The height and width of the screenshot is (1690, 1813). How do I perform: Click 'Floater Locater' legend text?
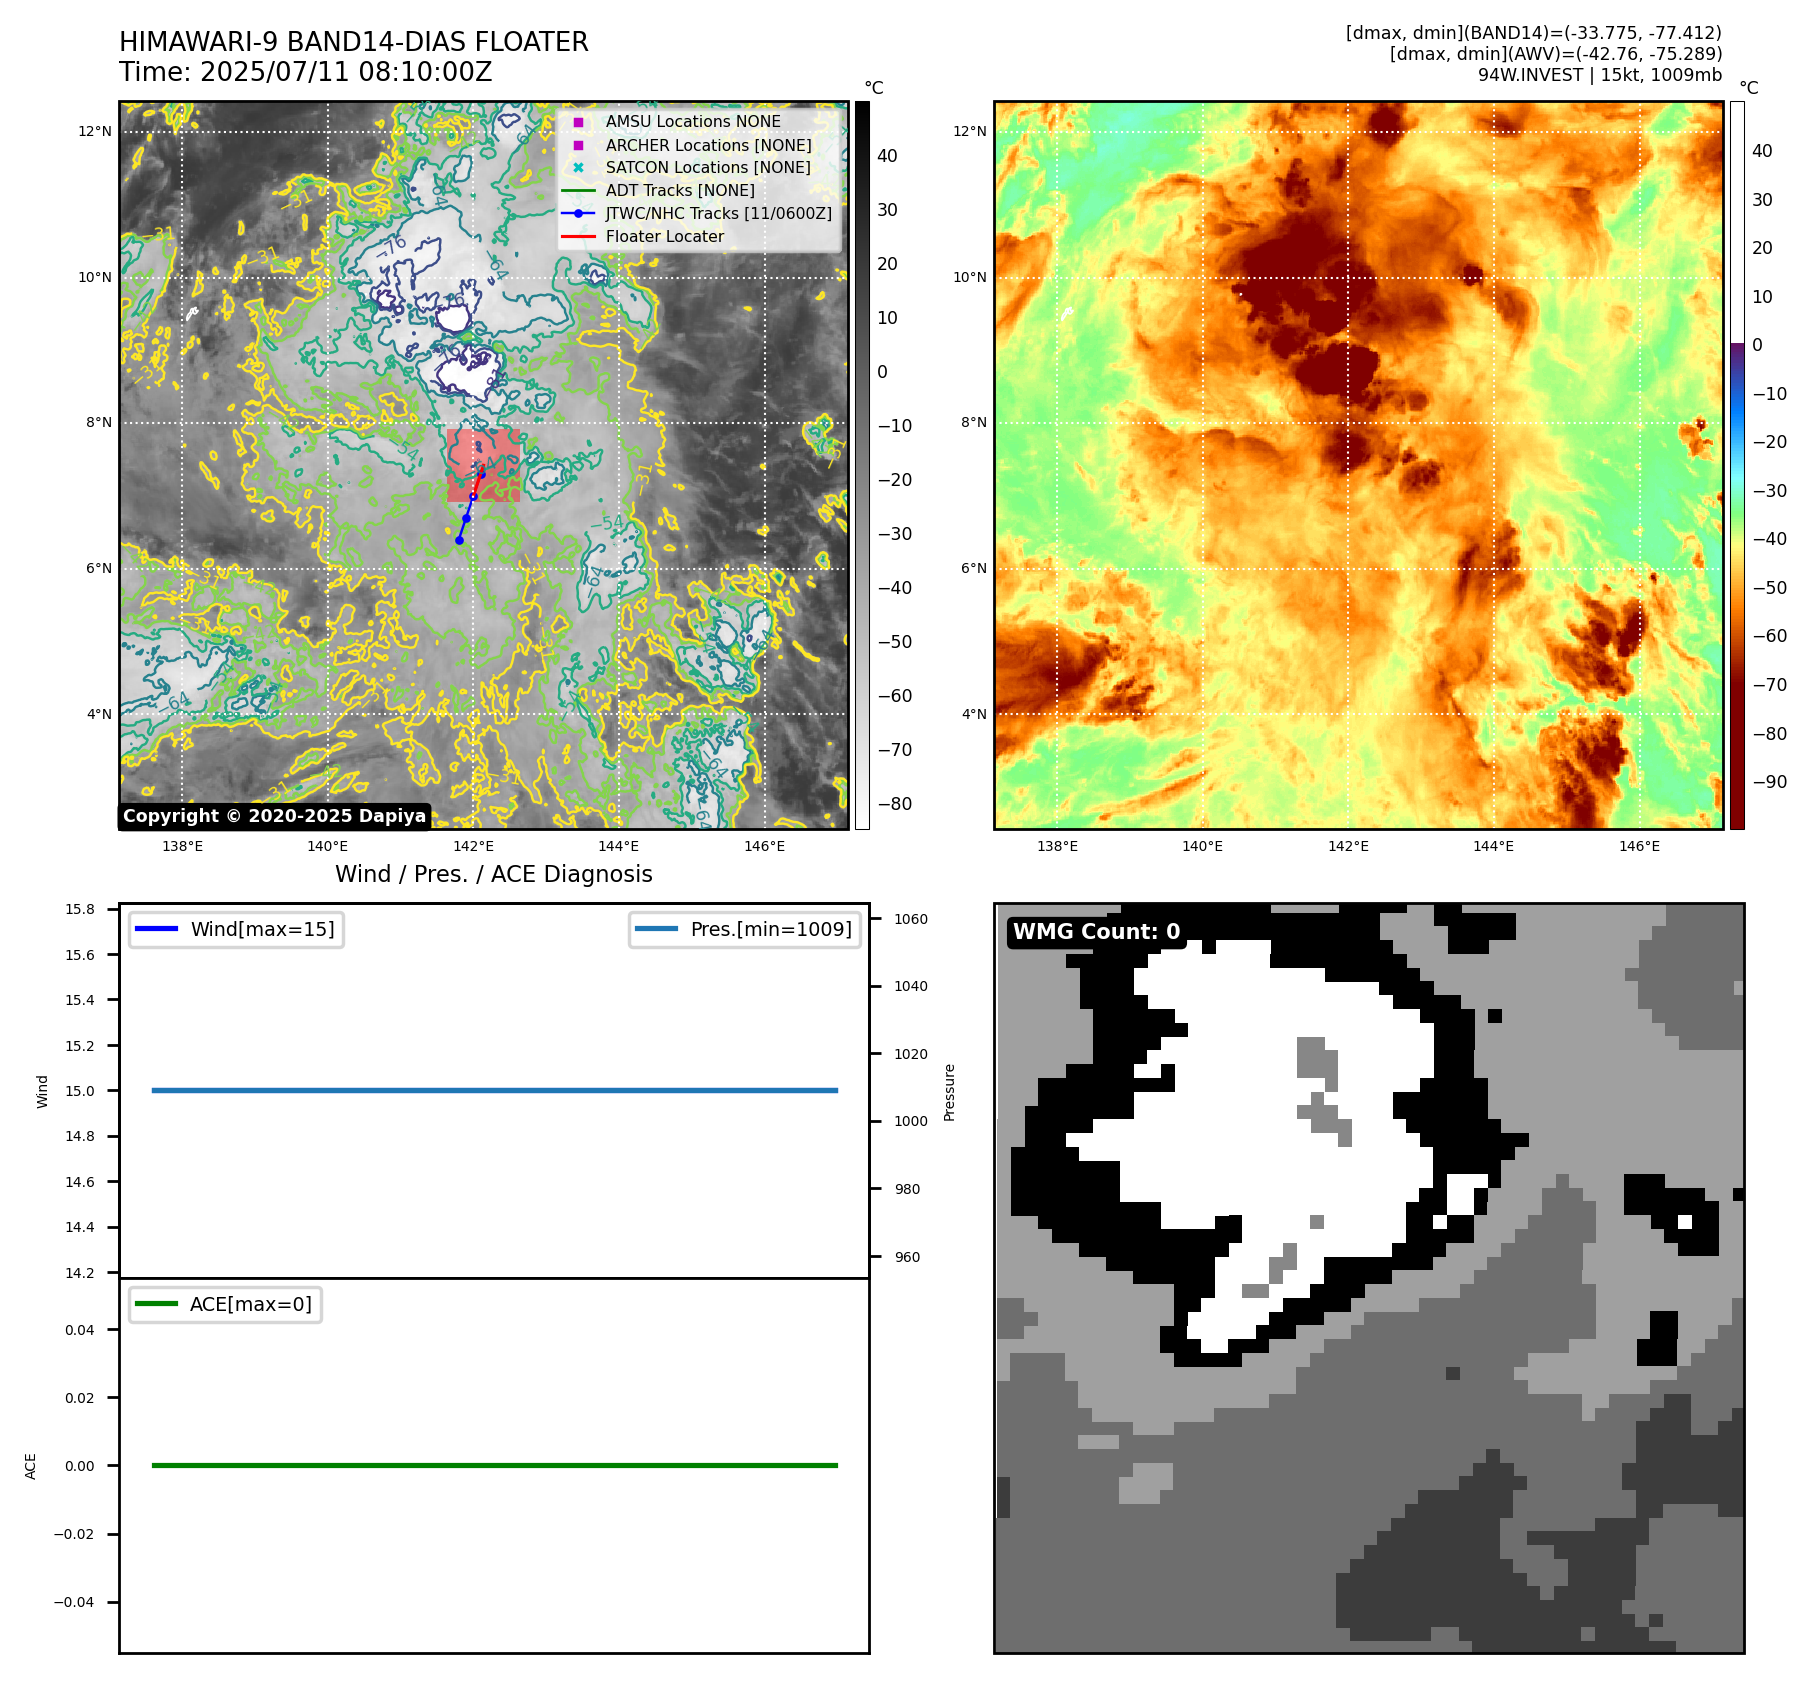tap(665, 236)
